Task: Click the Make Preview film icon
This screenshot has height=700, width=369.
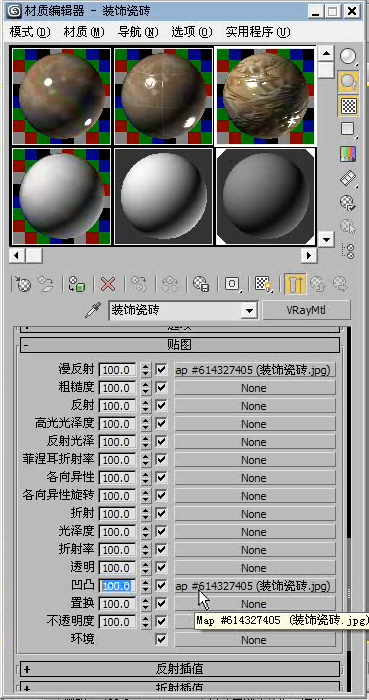Action: 348,179
